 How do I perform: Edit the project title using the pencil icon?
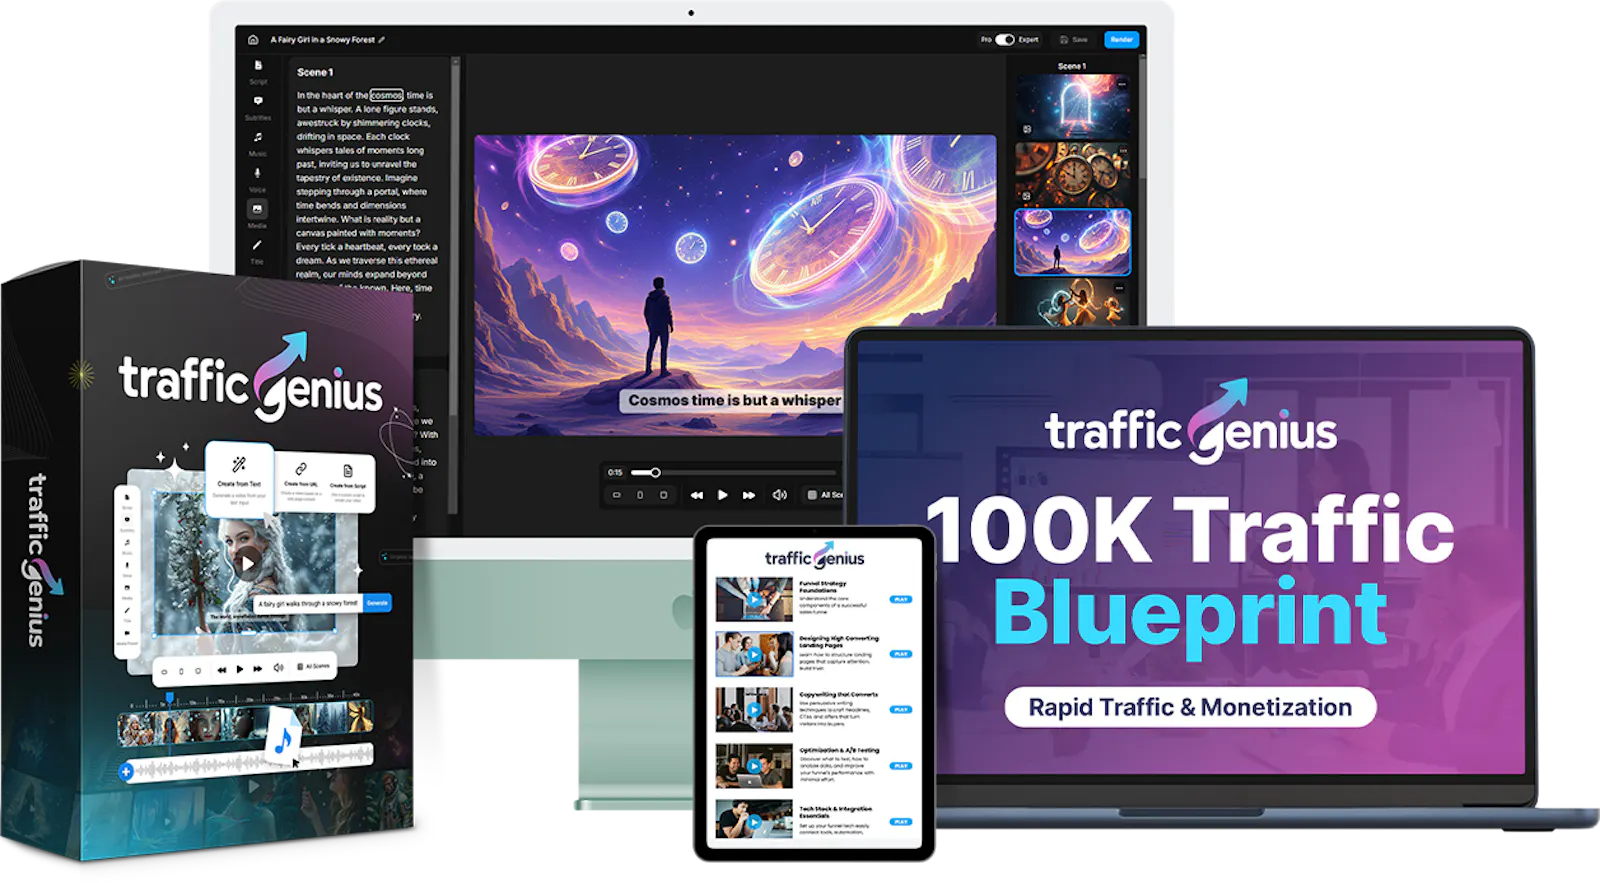[382, 40]
